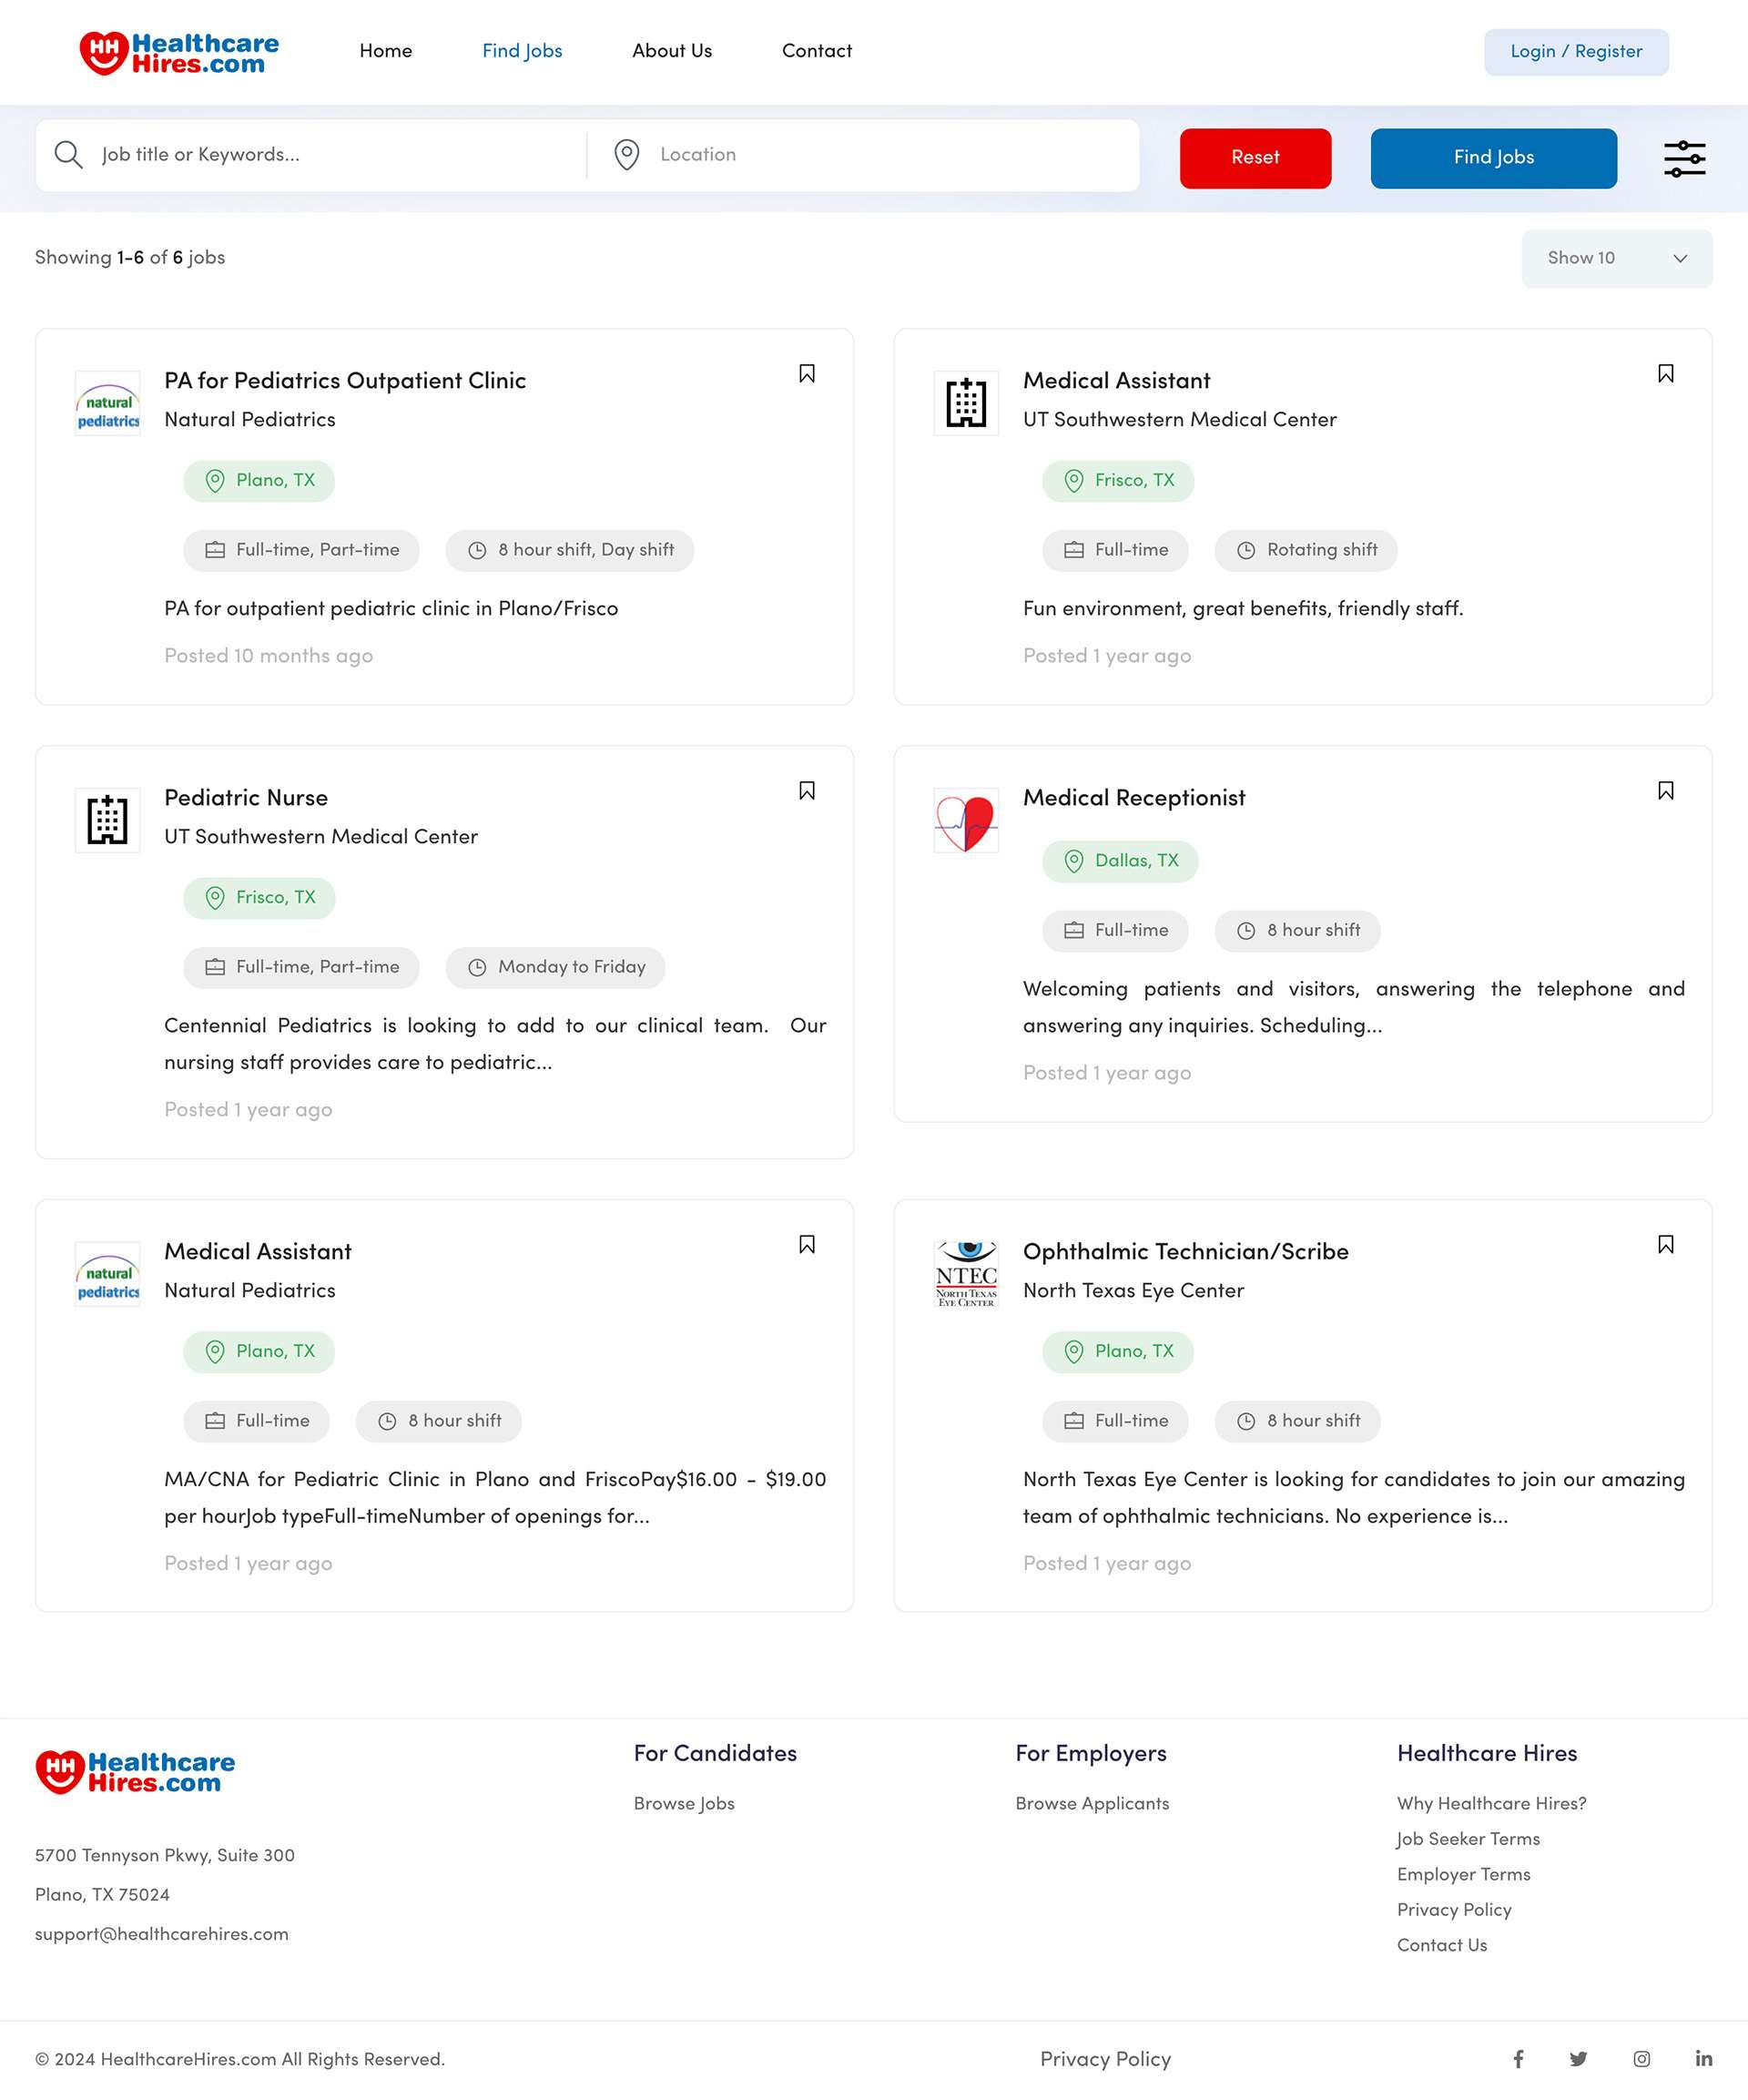Bookmark PA for Pediatrics Outpatient Clinic job
This screenshot has height=2100, width=1748.
point(806,373)
